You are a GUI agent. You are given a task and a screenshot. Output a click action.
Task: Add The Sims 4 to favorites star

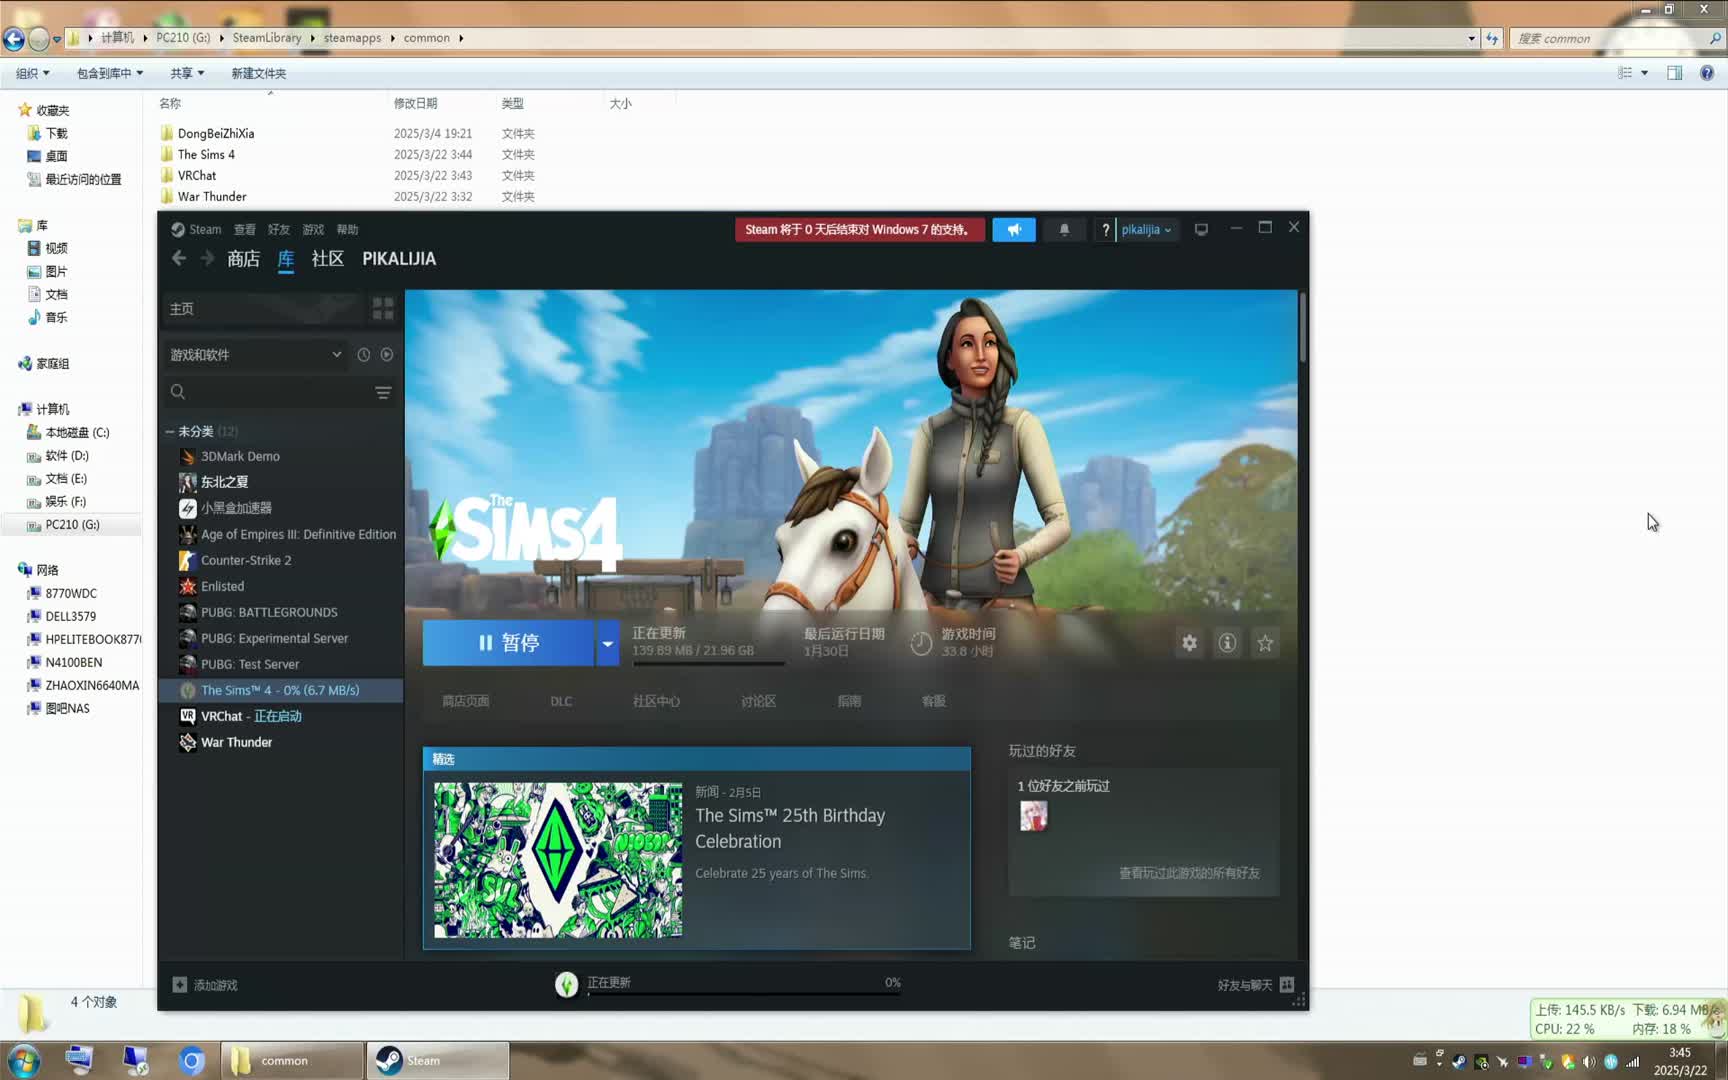tap(1265, 643)
